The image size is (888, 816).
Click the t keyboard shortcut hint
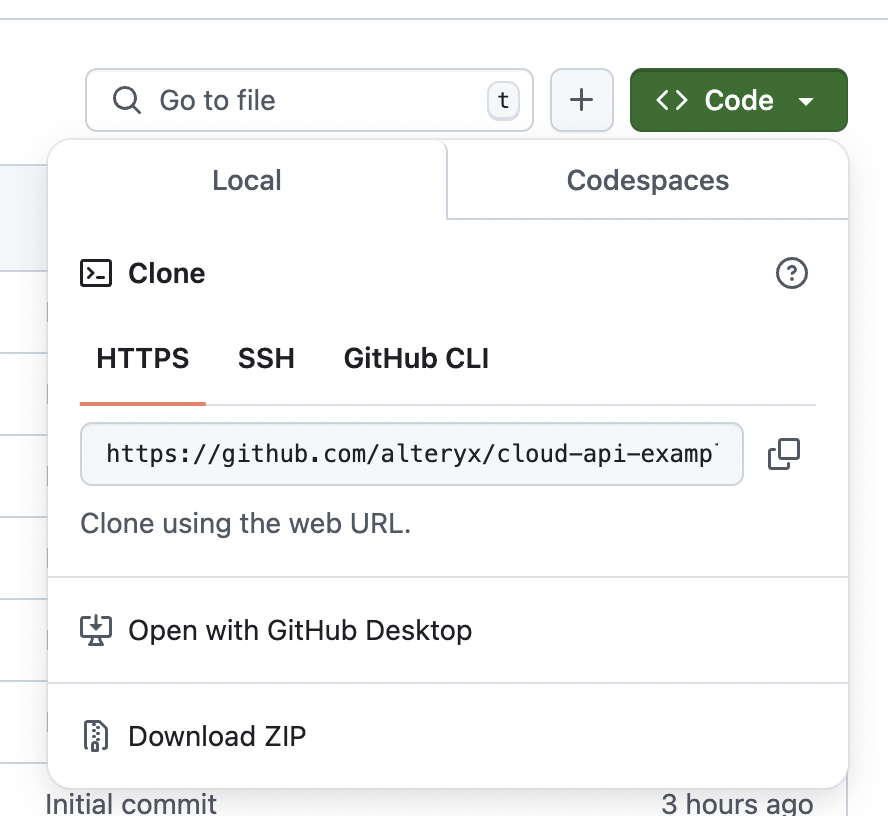coord(503,100)
